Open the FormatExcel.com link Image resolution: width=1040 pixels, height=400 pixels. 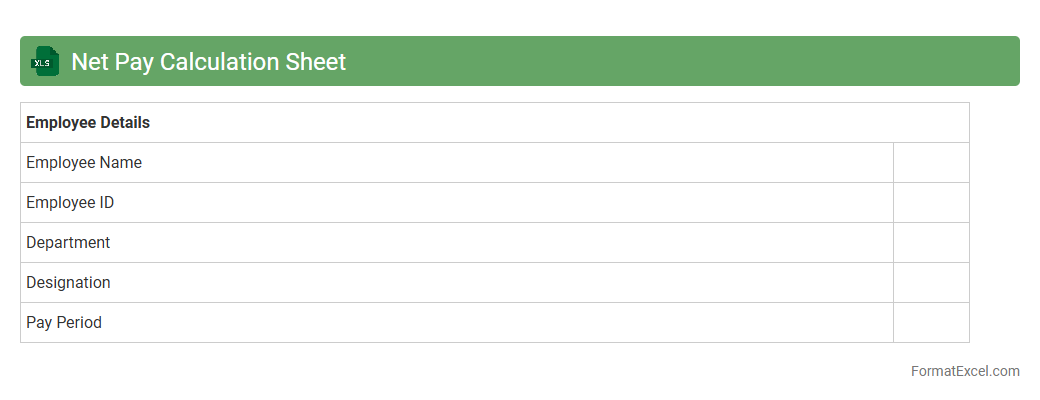click(965, 371)
